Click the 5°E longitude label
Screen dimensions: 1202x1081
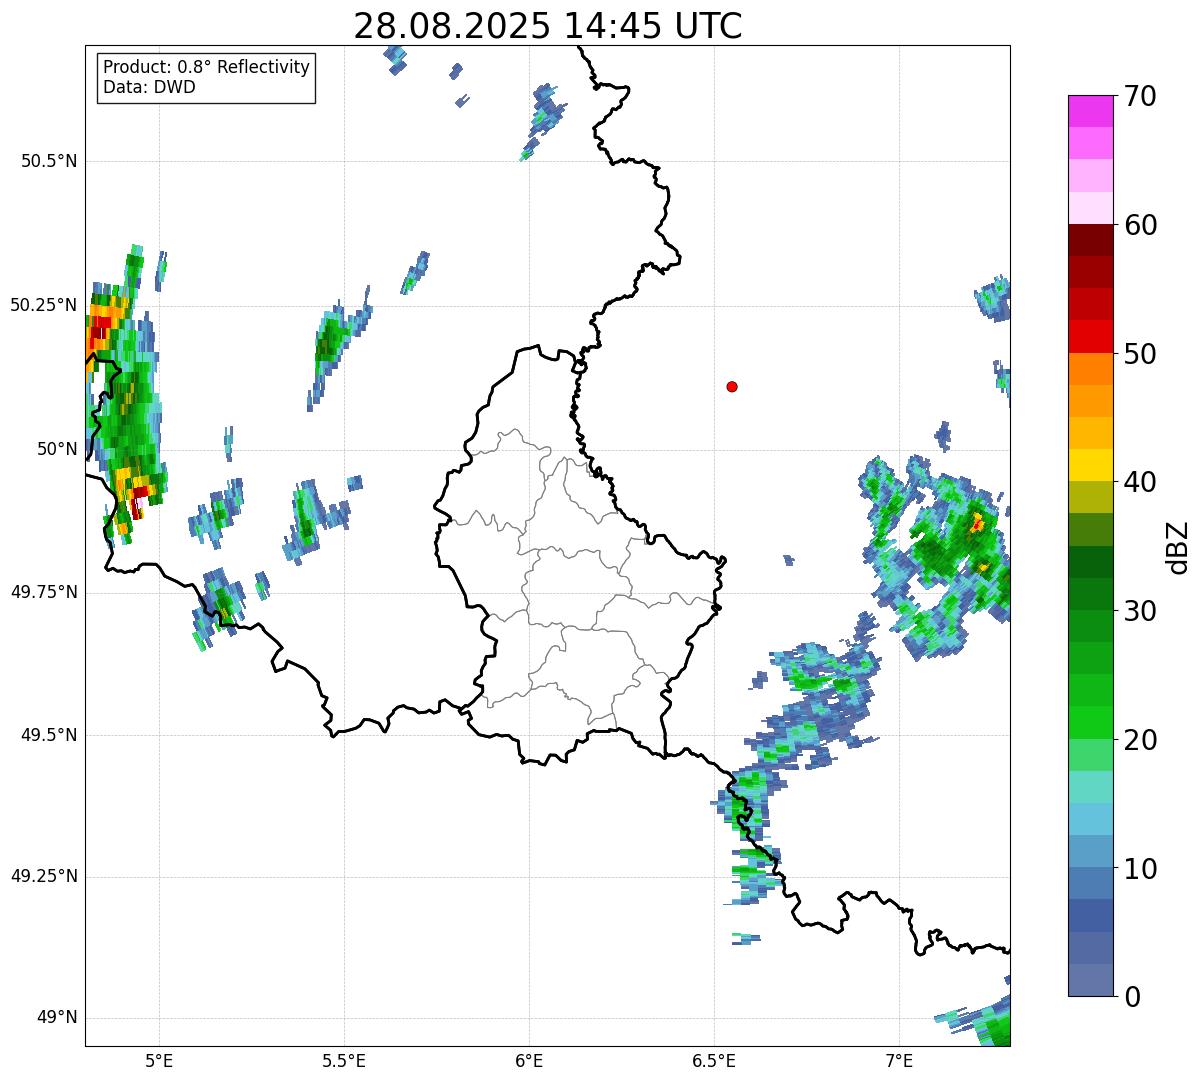[159, 1060]
